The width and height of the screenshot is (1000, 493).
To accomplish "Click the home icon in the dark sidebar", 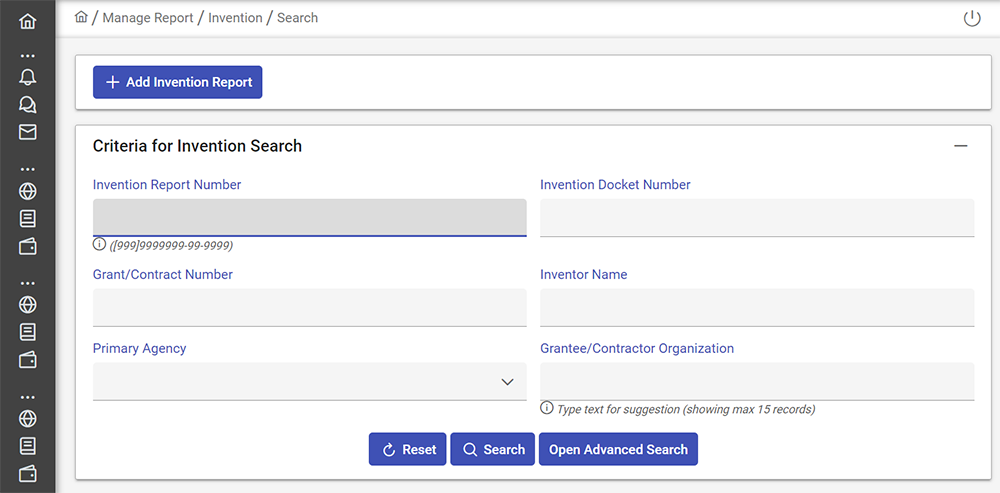I will [x=27, y=21].
